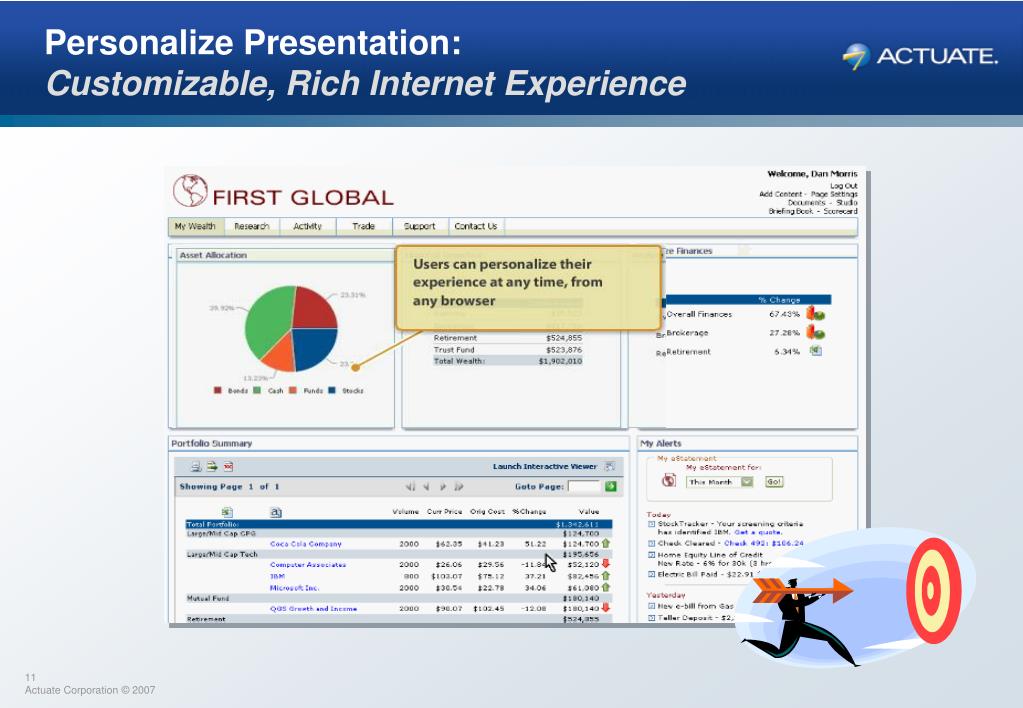The image size is (1023, 708).
Task: Click the green arrow export icon
Action: [212, 467]
